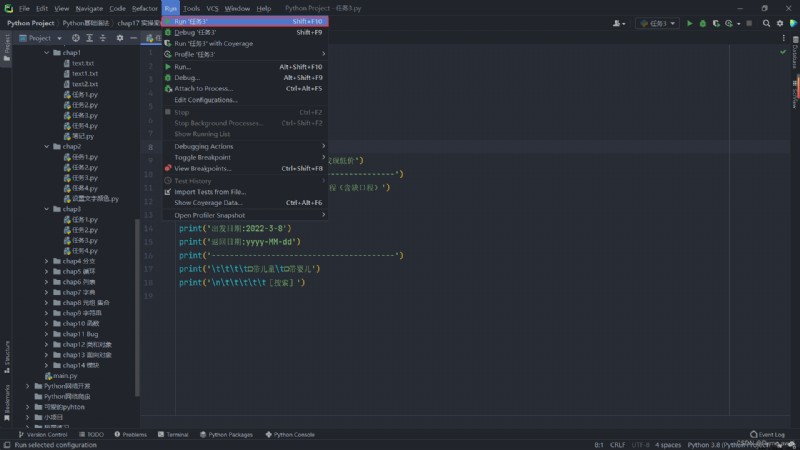Open Search Everywhere magnifier icon

point(766,23)
